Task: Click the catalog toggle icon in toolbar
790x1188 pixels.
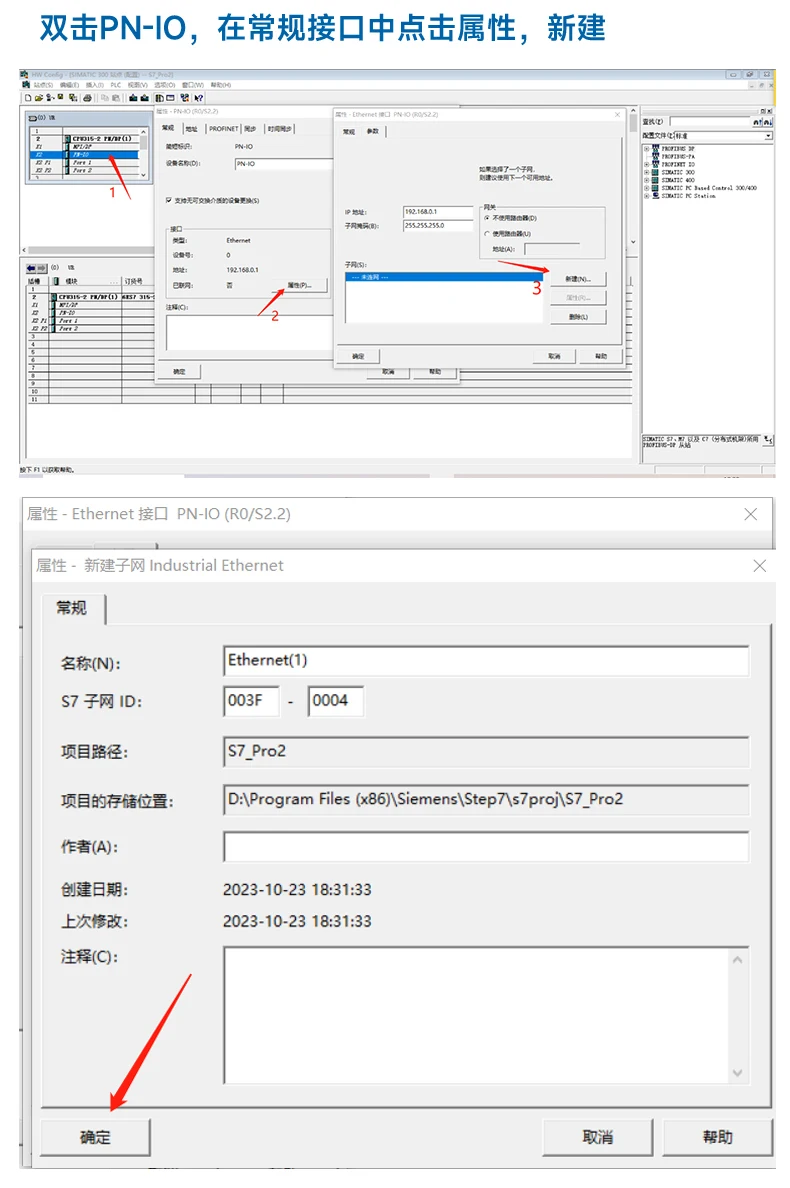Action: (159, 97)
